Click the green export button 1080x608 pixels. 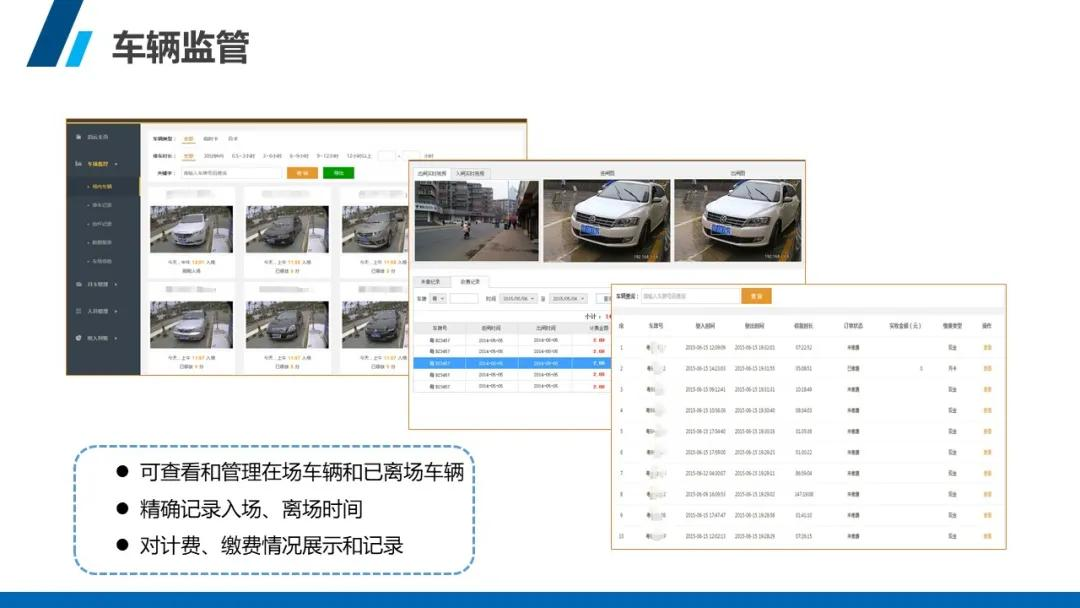[x=338, y=173]
